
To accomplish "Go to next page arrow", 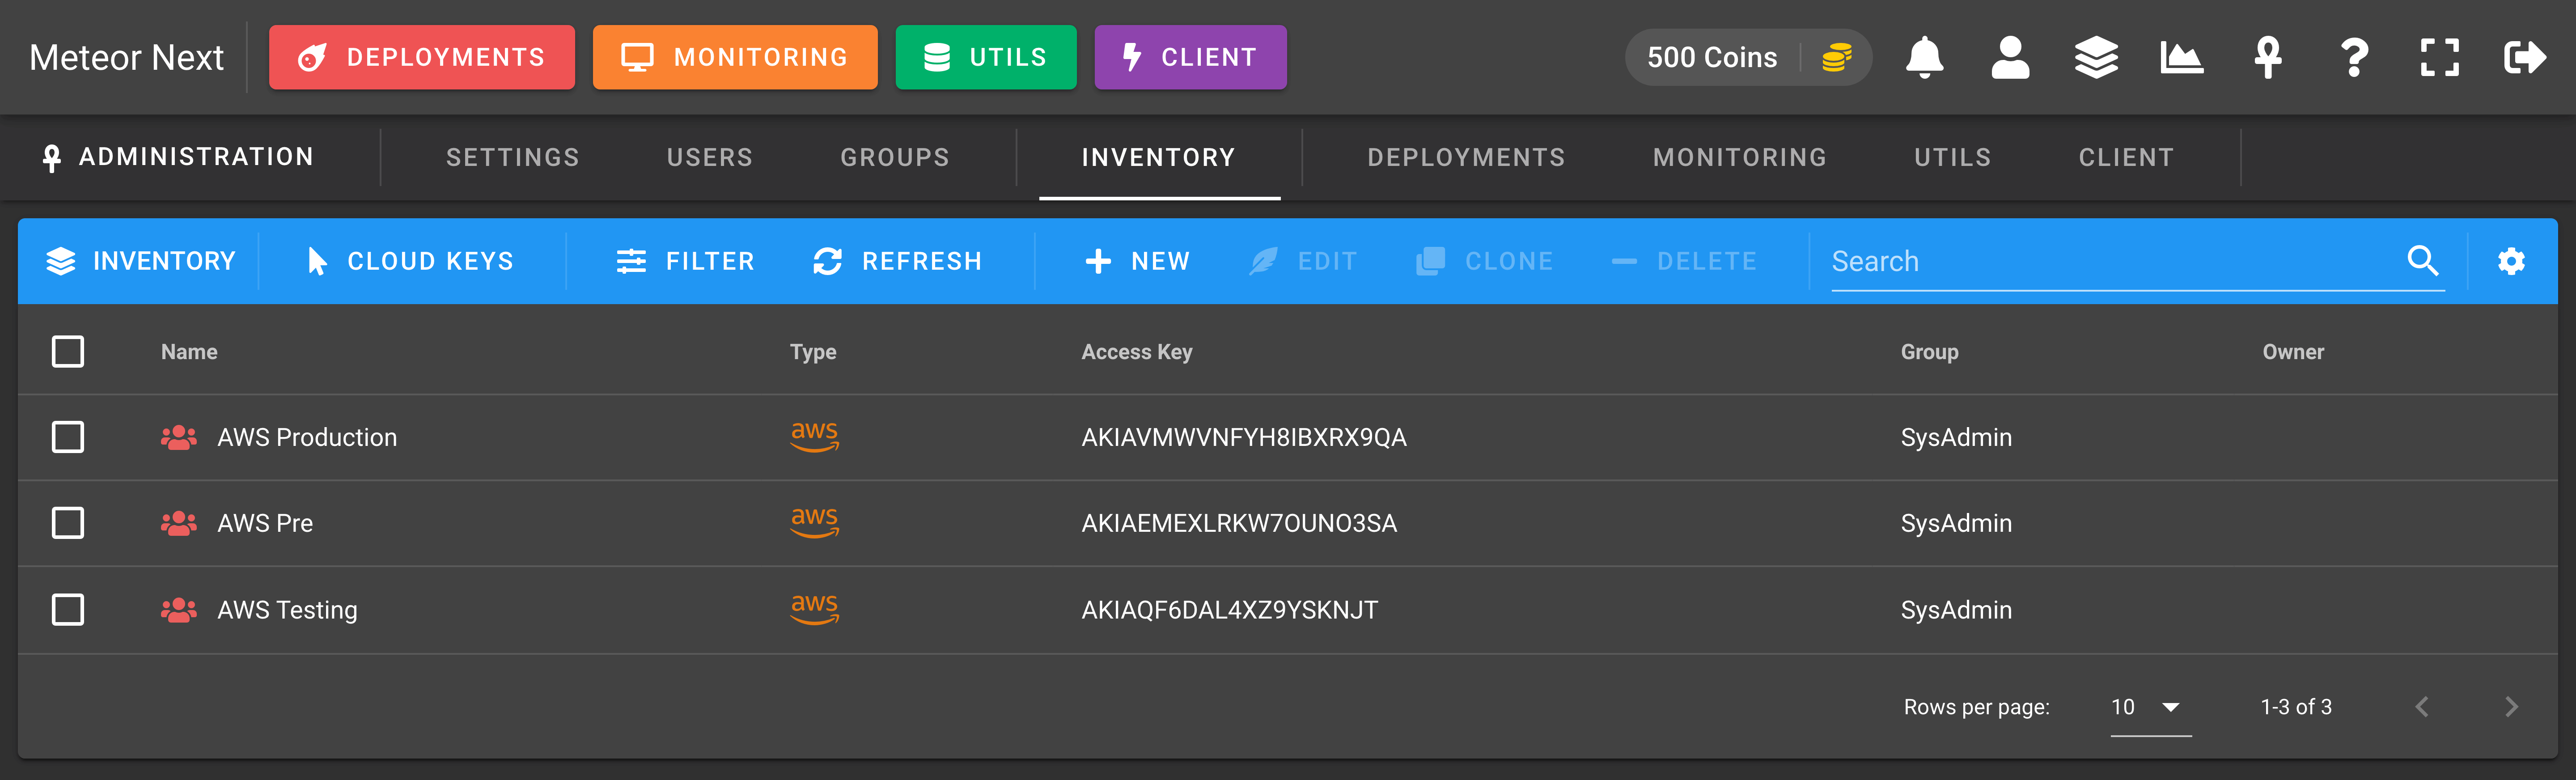I will click(2511, 707).
